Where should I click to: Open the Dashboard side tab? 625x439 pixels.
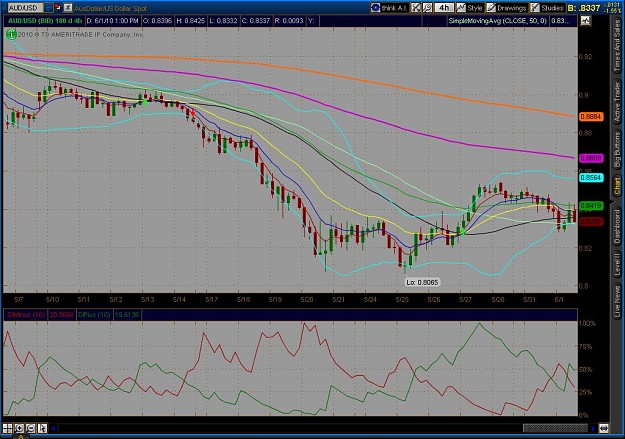[x=617, y=226]
